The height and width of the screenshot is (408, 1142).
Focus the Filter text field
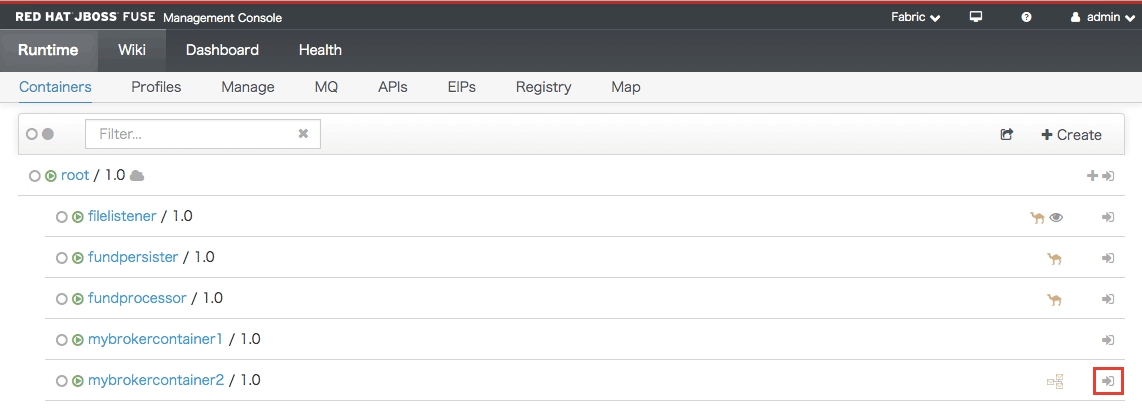pos(202,134)
